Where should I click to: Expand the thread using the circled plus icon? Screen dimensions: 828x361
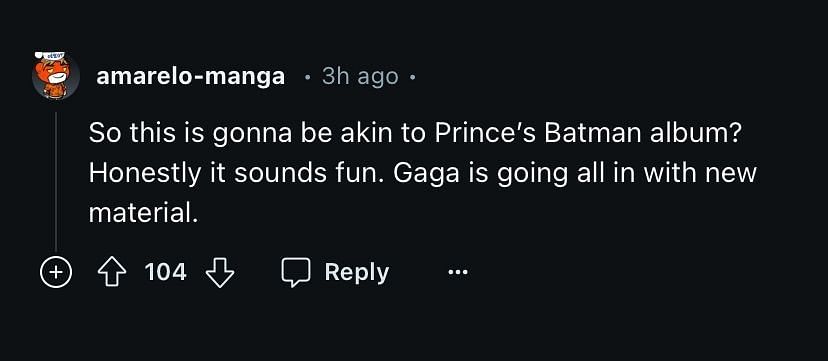pyautogui.click(x=56, y=272)
